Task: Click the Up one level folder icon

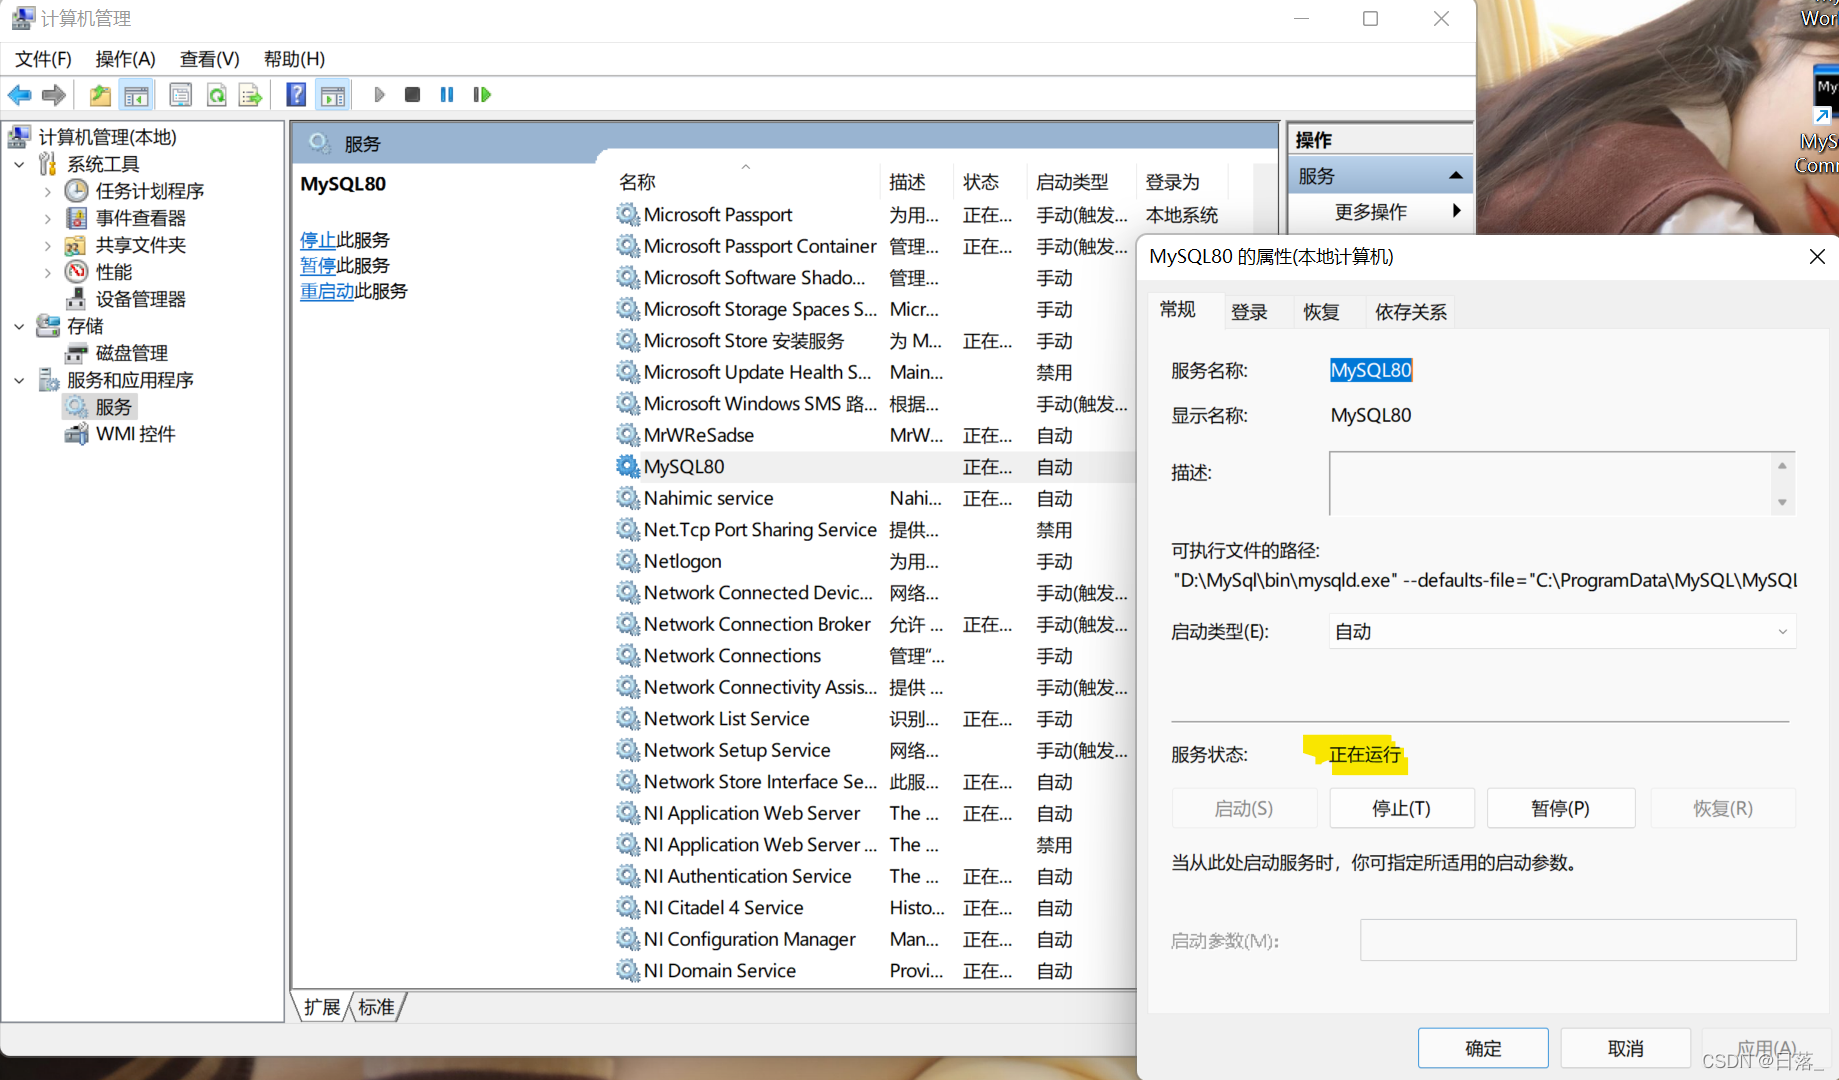Action: pyautogui.click(x=100, y=95)
